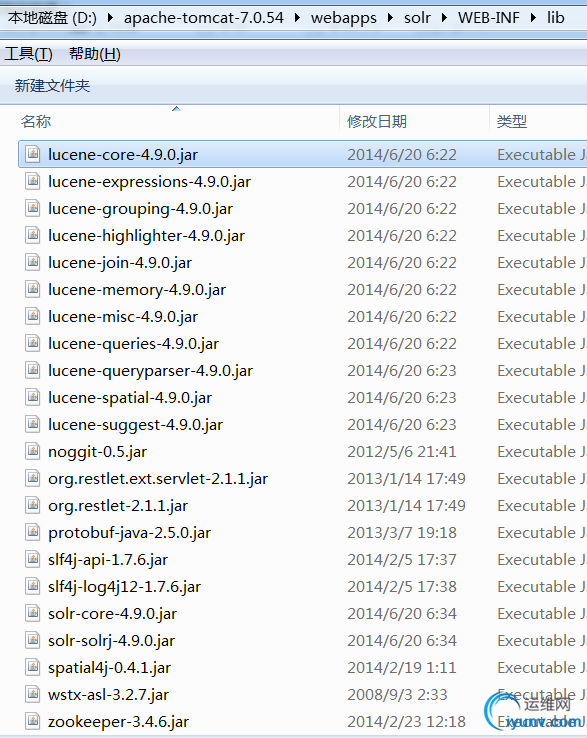The width and height of the screenshot is (587, 738).
Task: Click the spatial4j-0.4.1.jar file icon
Action: point(32,667)
